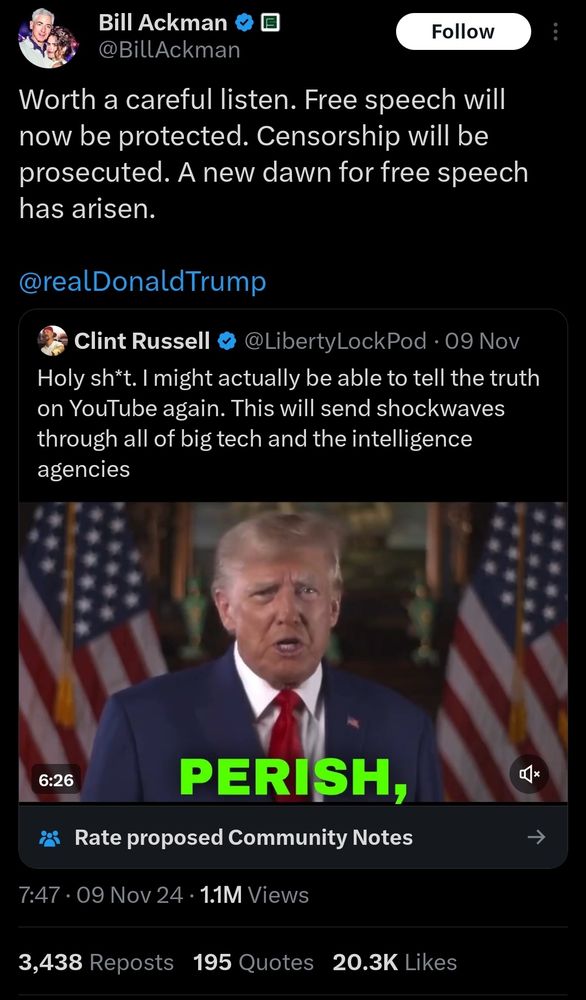View the 195 Quotes list

click(x=253, y=962)
